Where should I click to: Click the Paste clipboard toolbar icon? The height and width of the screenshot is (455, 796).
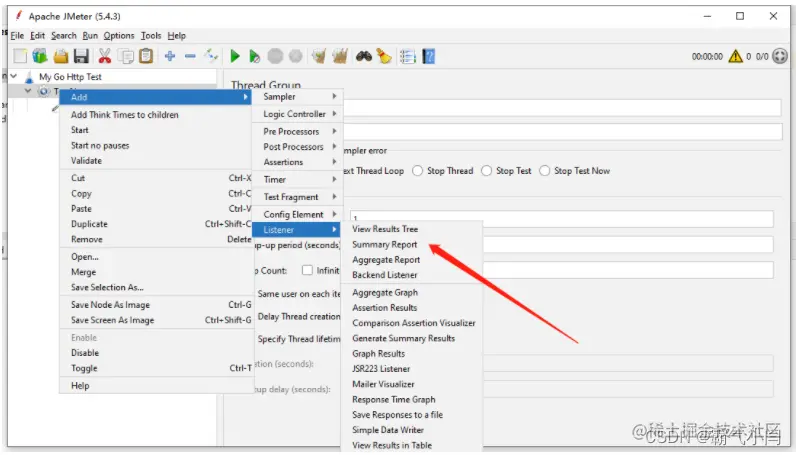pos(146,56)
